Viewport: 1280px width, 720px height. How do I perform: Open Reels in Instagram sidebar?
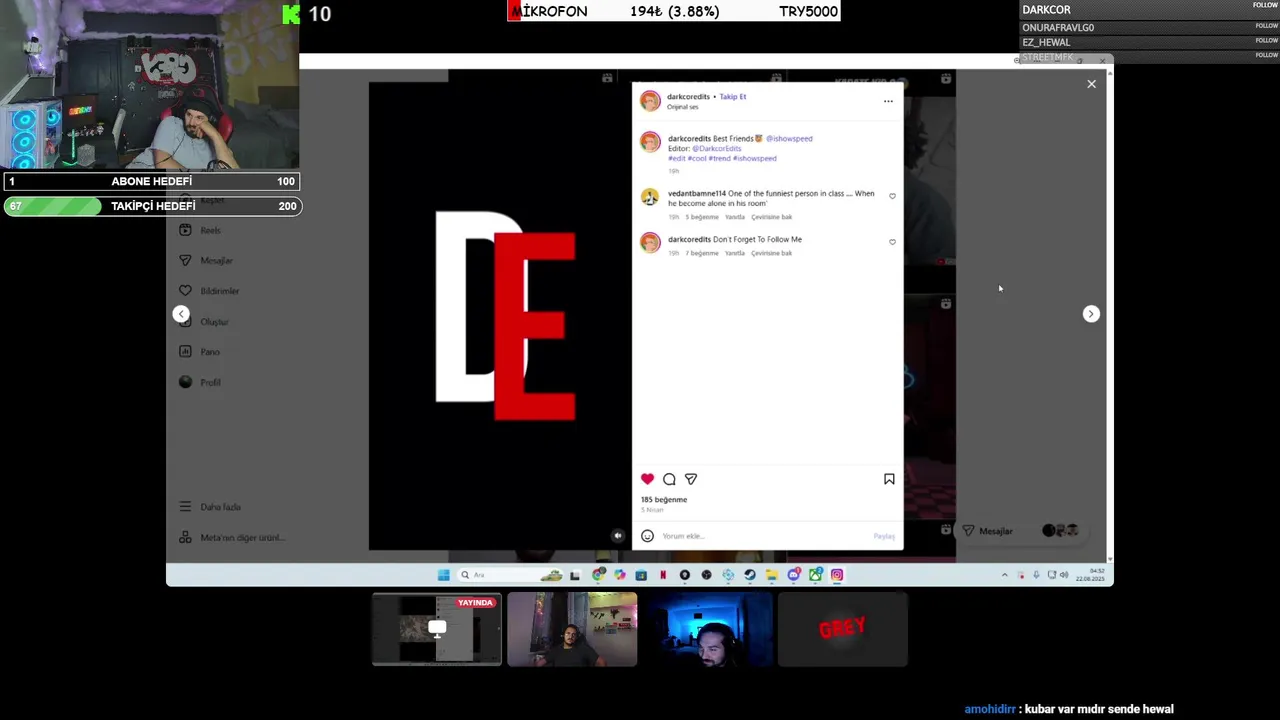point(199,230)
